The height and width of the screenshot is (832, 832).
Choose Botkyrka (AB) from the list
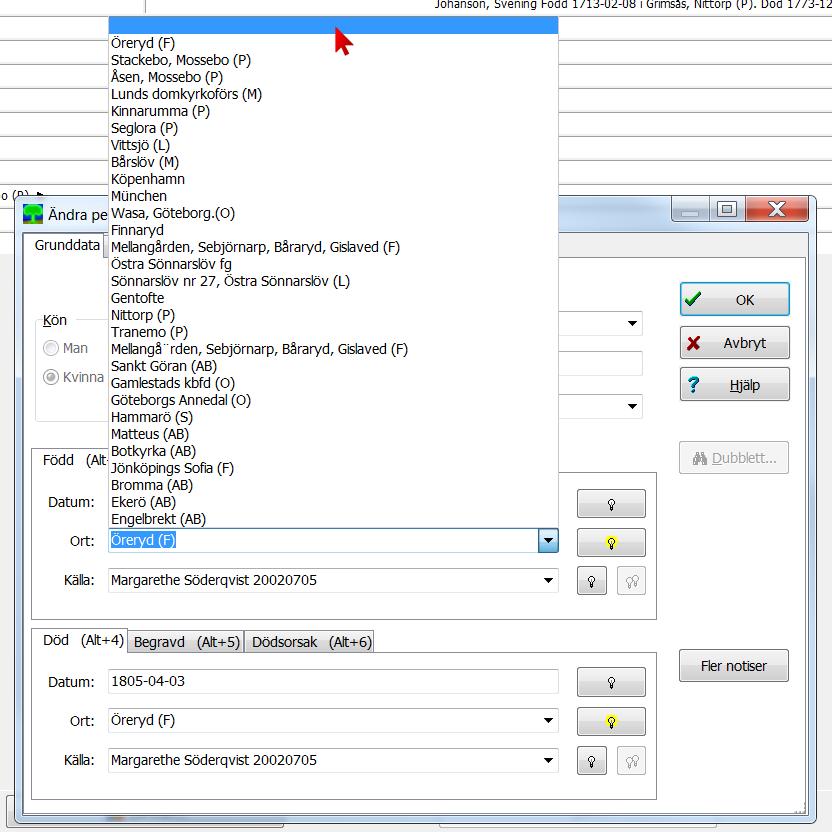pos(333,451)
